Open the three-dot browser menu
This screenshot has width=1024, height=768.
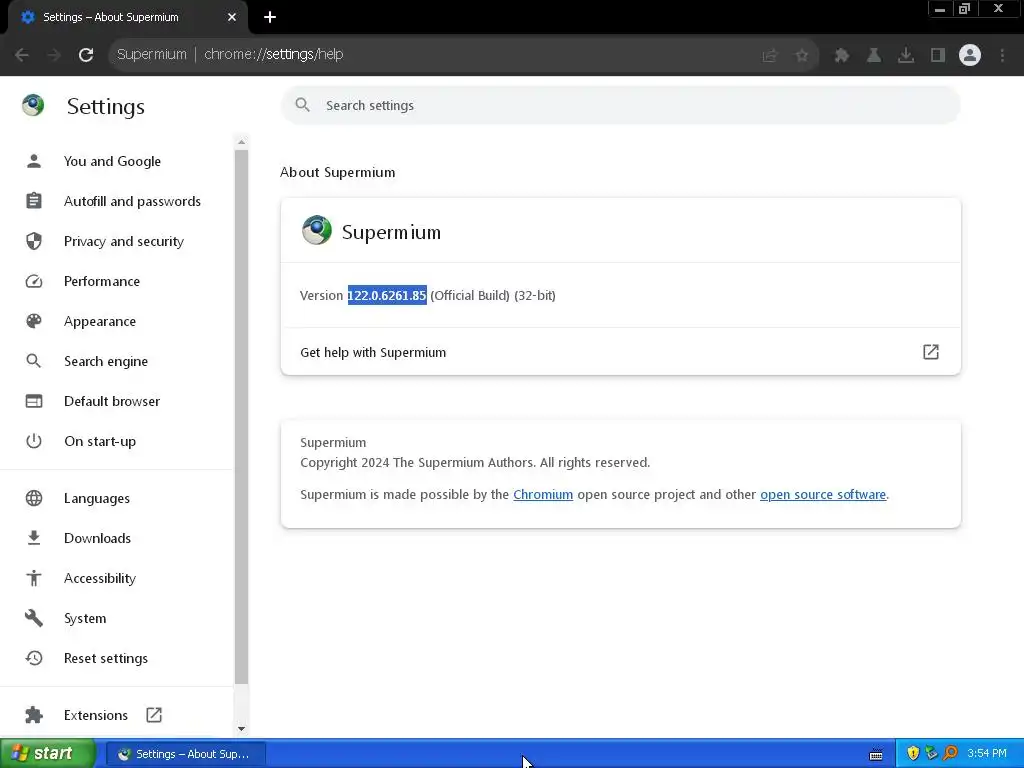[1002, 56]
